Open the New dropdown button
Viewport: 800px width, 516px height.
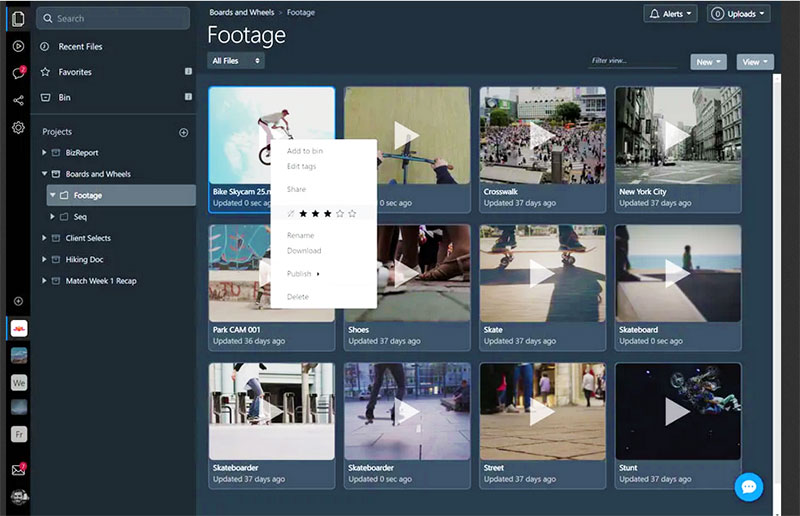[x=708, y=62]
